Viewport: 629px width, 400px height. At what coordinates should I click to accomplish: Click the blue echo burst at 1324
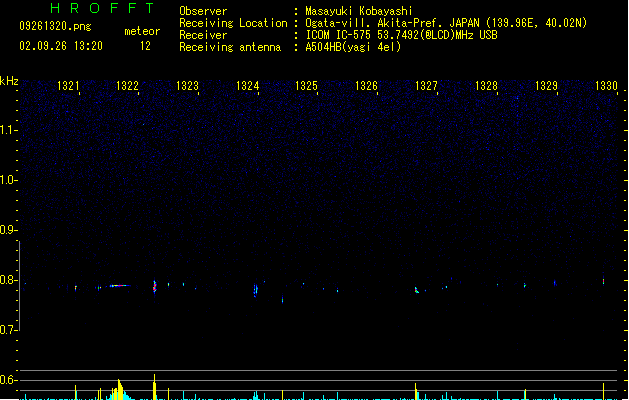pyautogui.click(x=256, y=290)
